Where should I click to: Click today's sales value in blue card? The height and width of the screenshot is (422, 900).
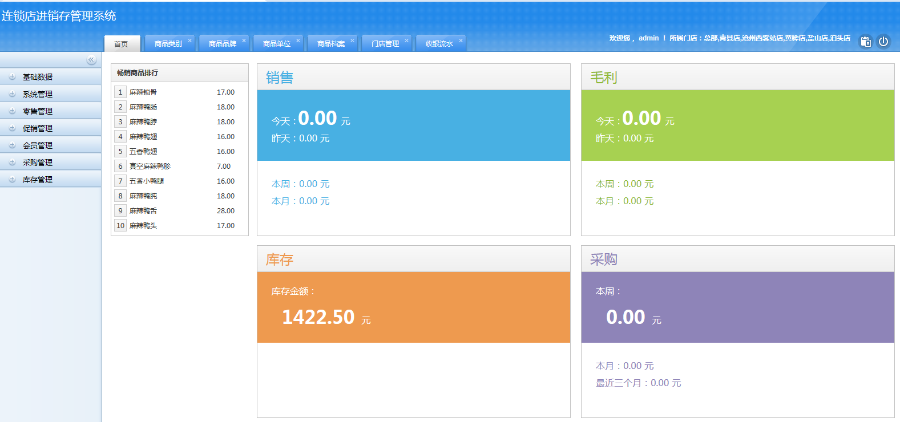317,118
